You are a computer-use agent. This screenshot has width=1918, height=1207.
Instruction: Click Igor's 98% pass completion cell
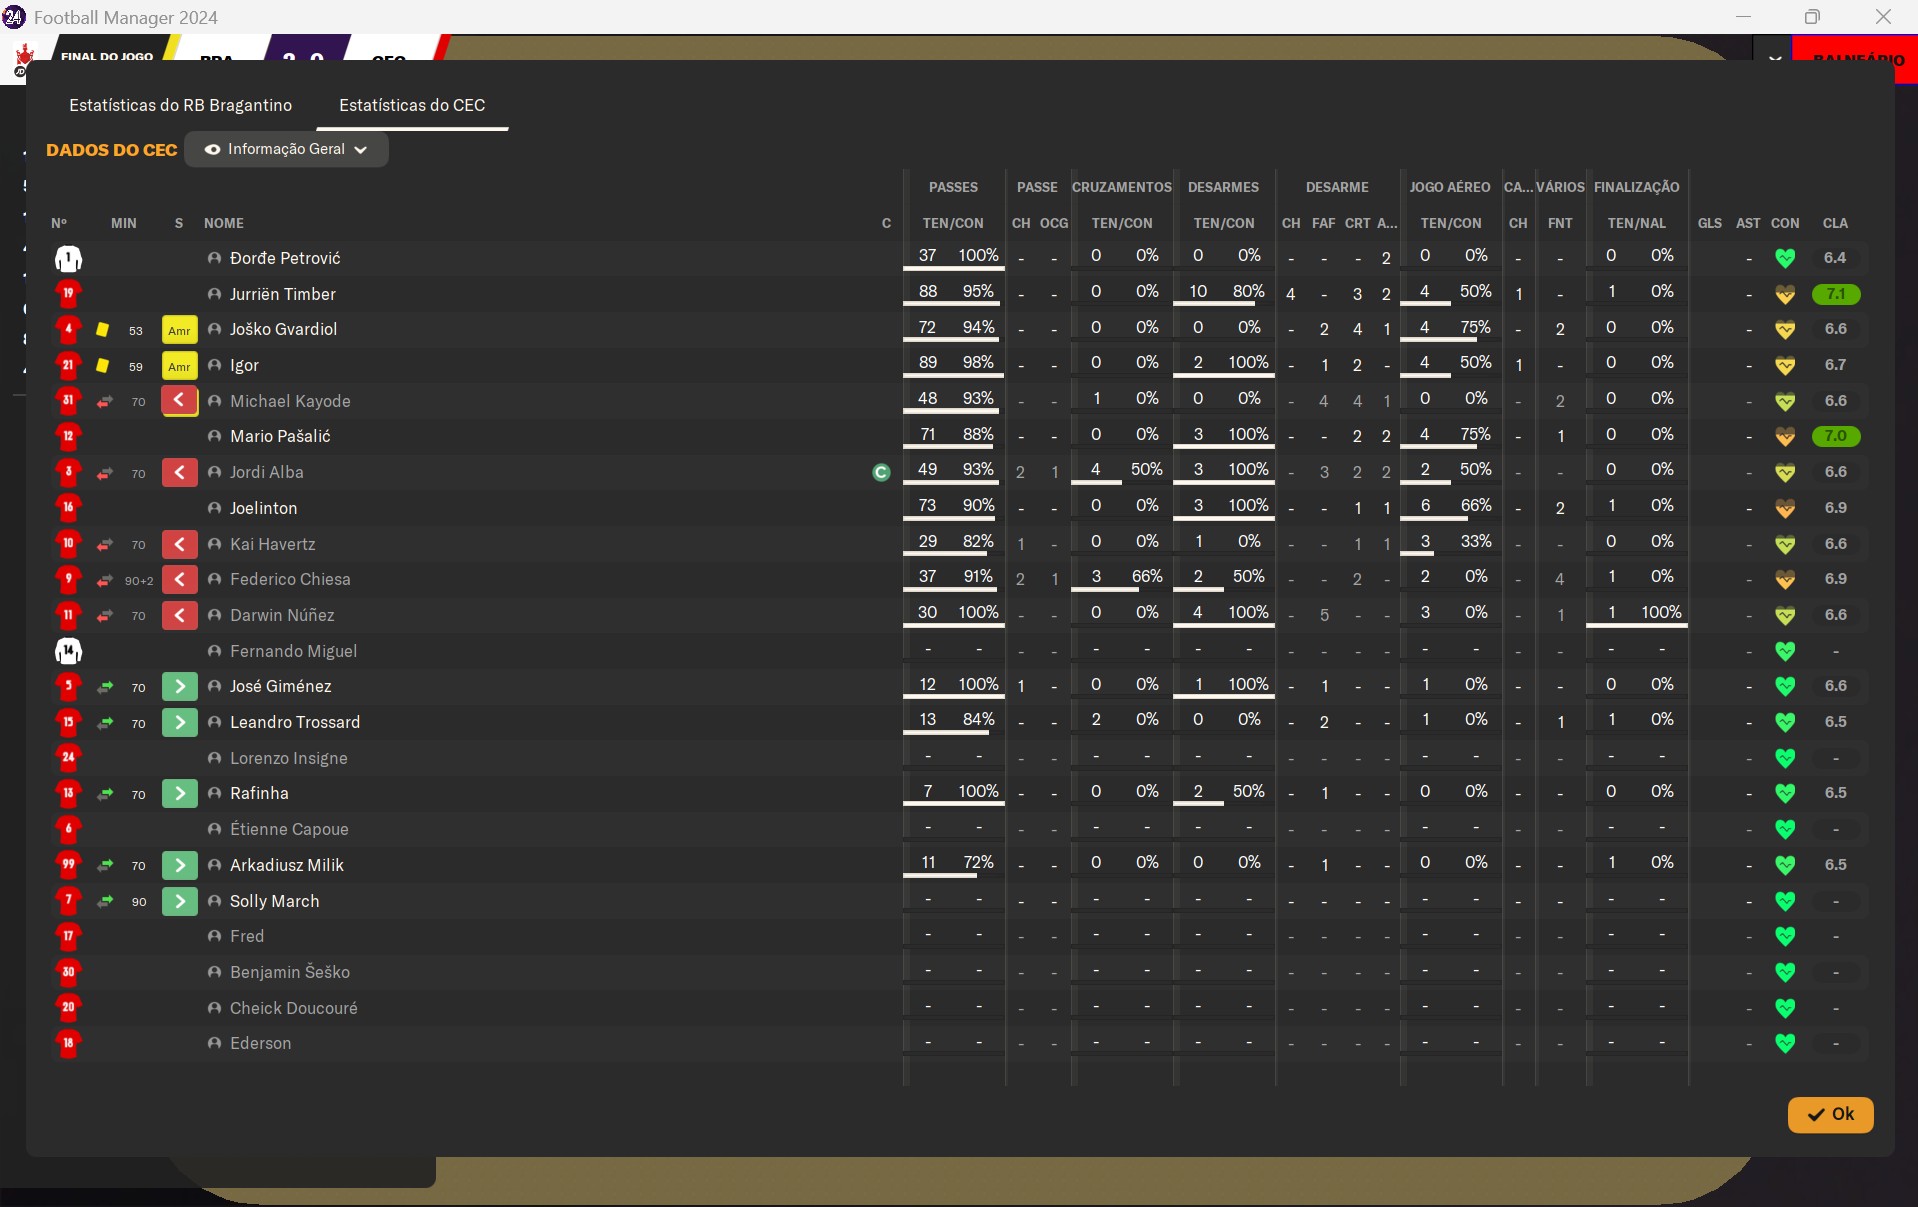[x=978, y=362]
